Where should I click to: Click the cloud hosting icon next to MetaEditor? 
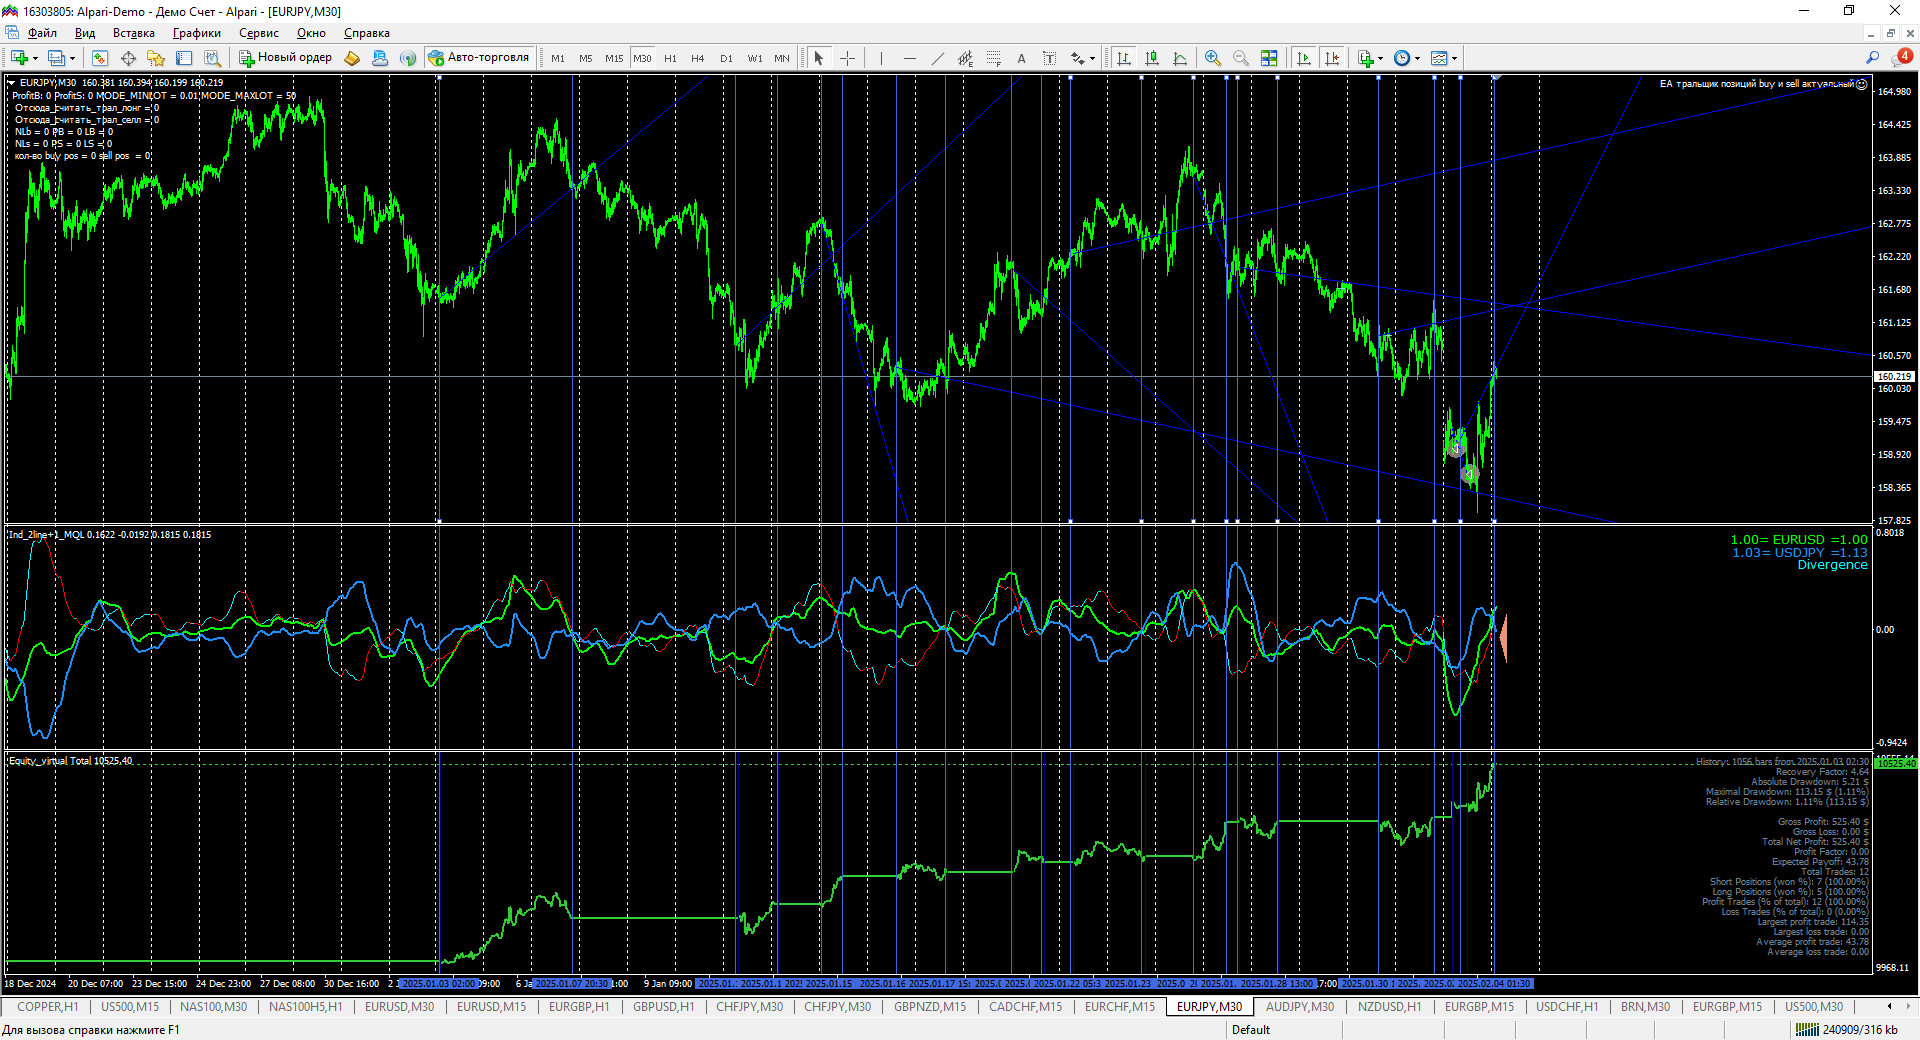click(x=380, y=58)
